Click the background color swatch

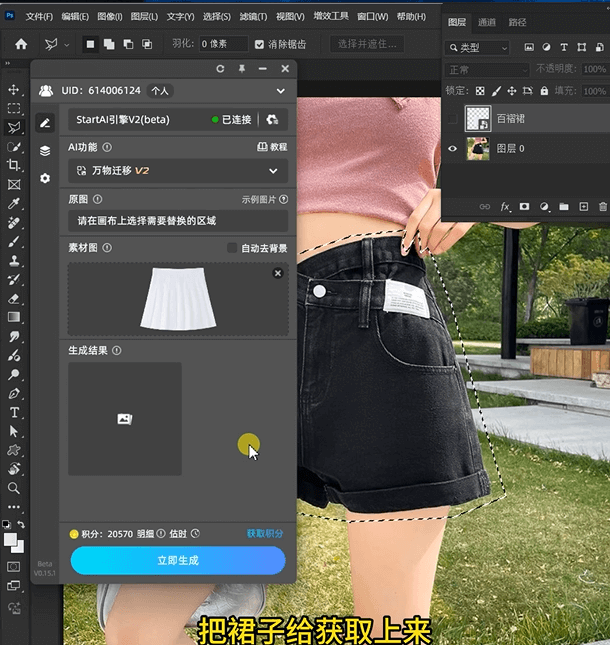19,548
